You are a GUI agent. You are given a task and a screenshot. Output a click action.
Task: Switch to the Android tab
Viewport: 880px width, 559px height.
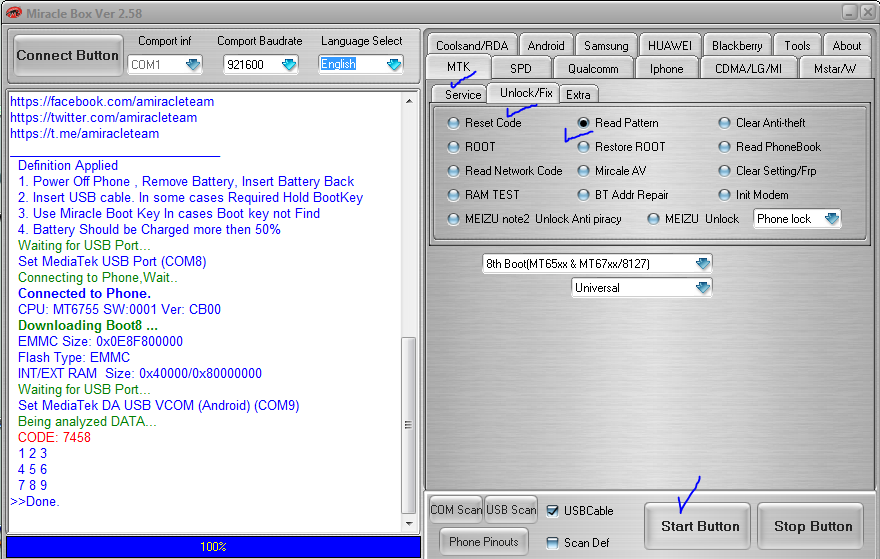tap(546, 45)
